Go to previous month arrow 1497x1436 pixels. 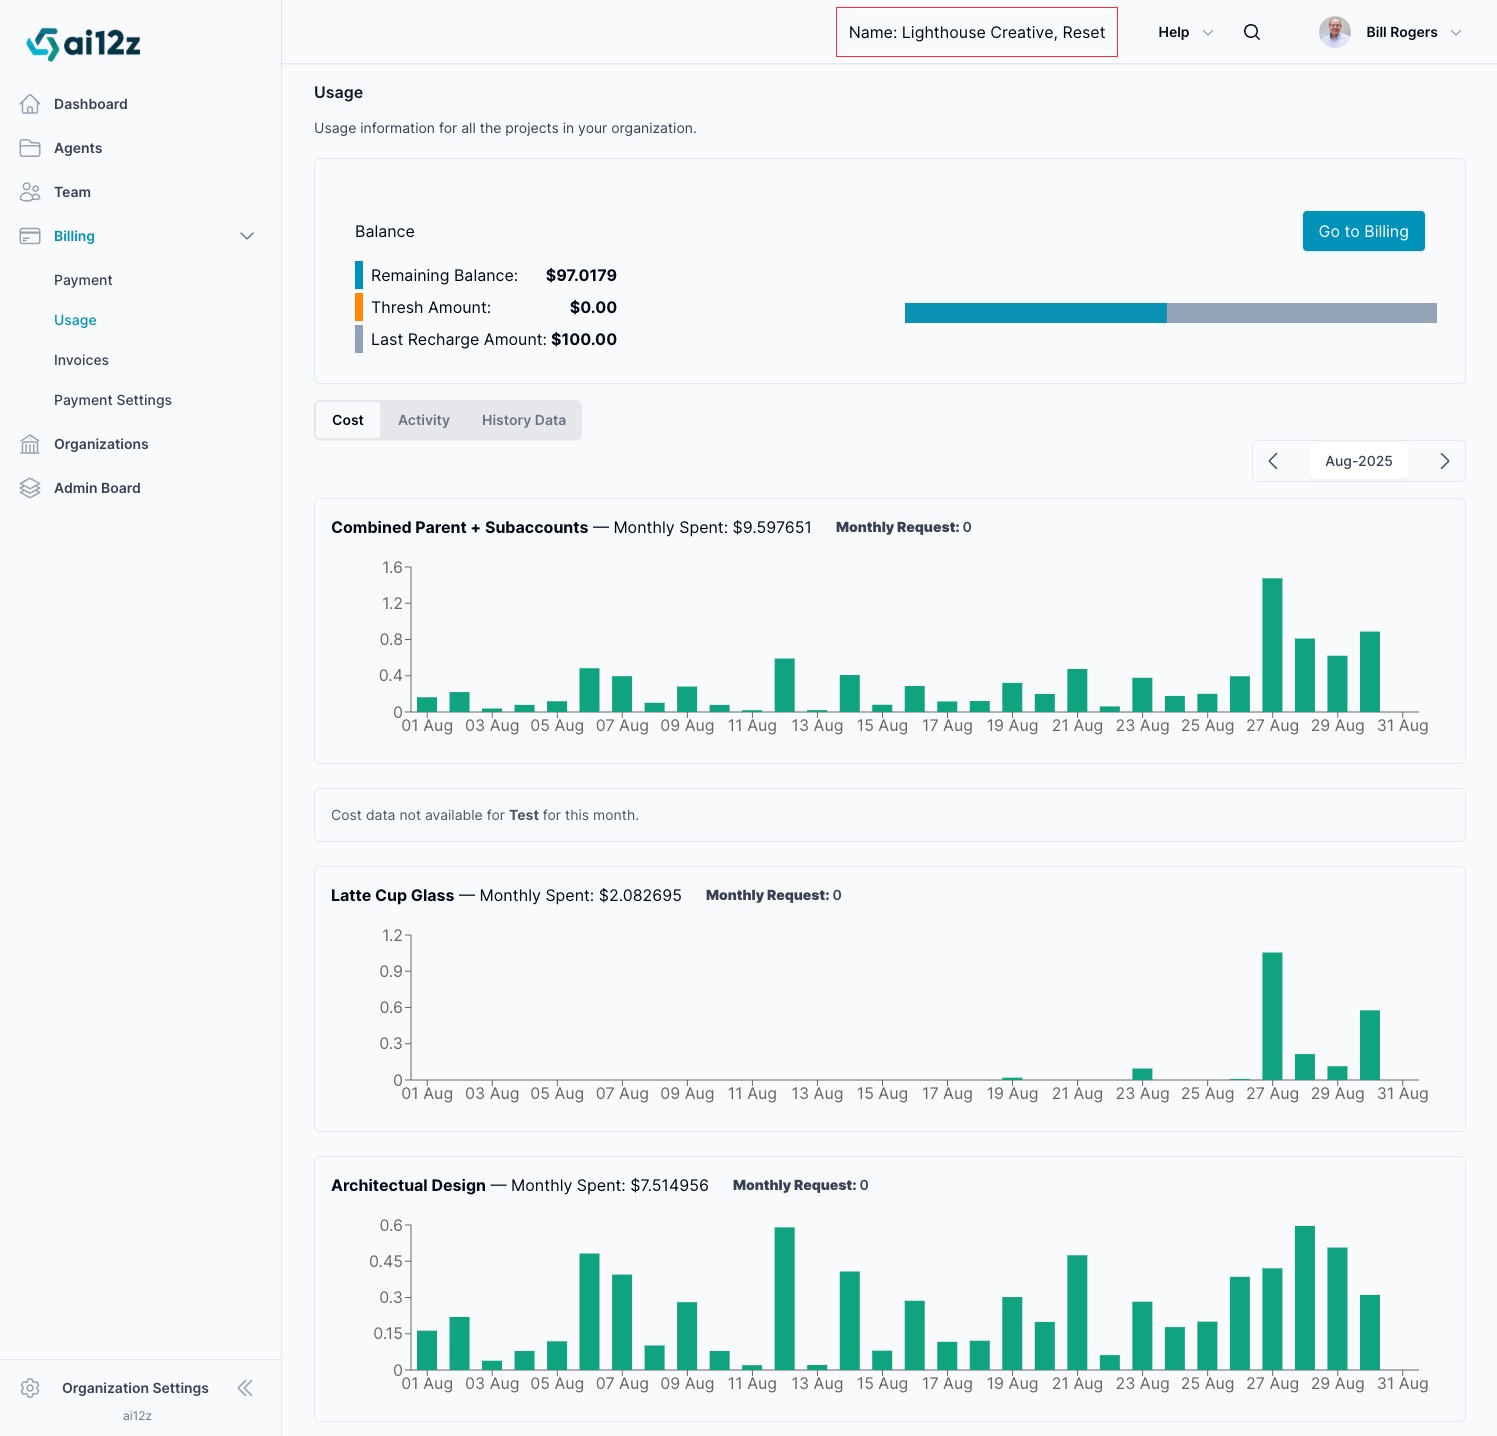coord(1273,461)
